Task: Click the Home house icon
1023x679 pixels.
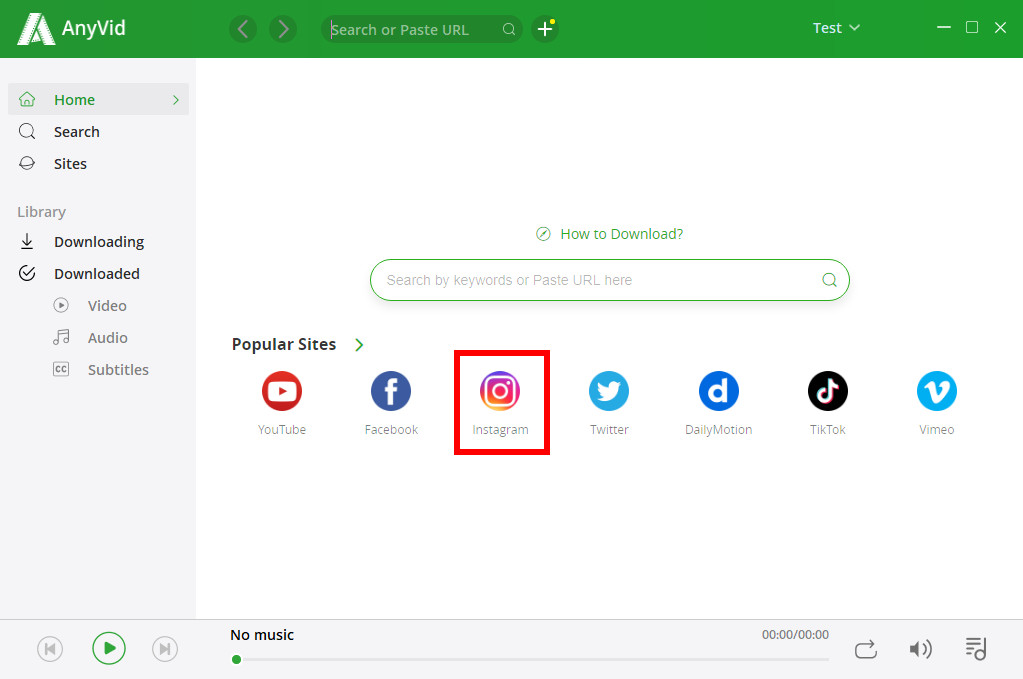Action: click(x=27, y=99)
